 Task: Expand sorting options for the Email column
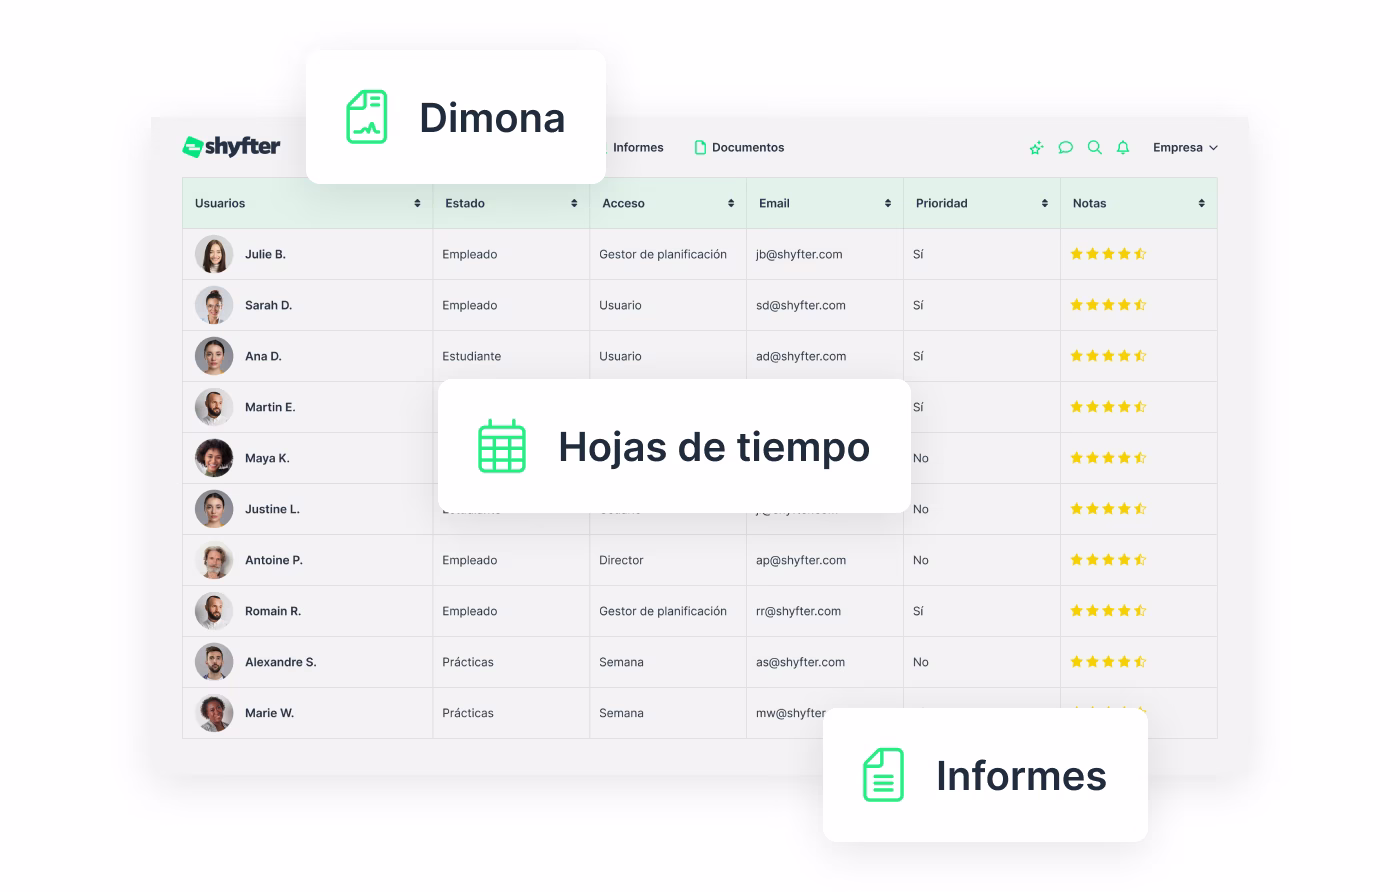887,203
